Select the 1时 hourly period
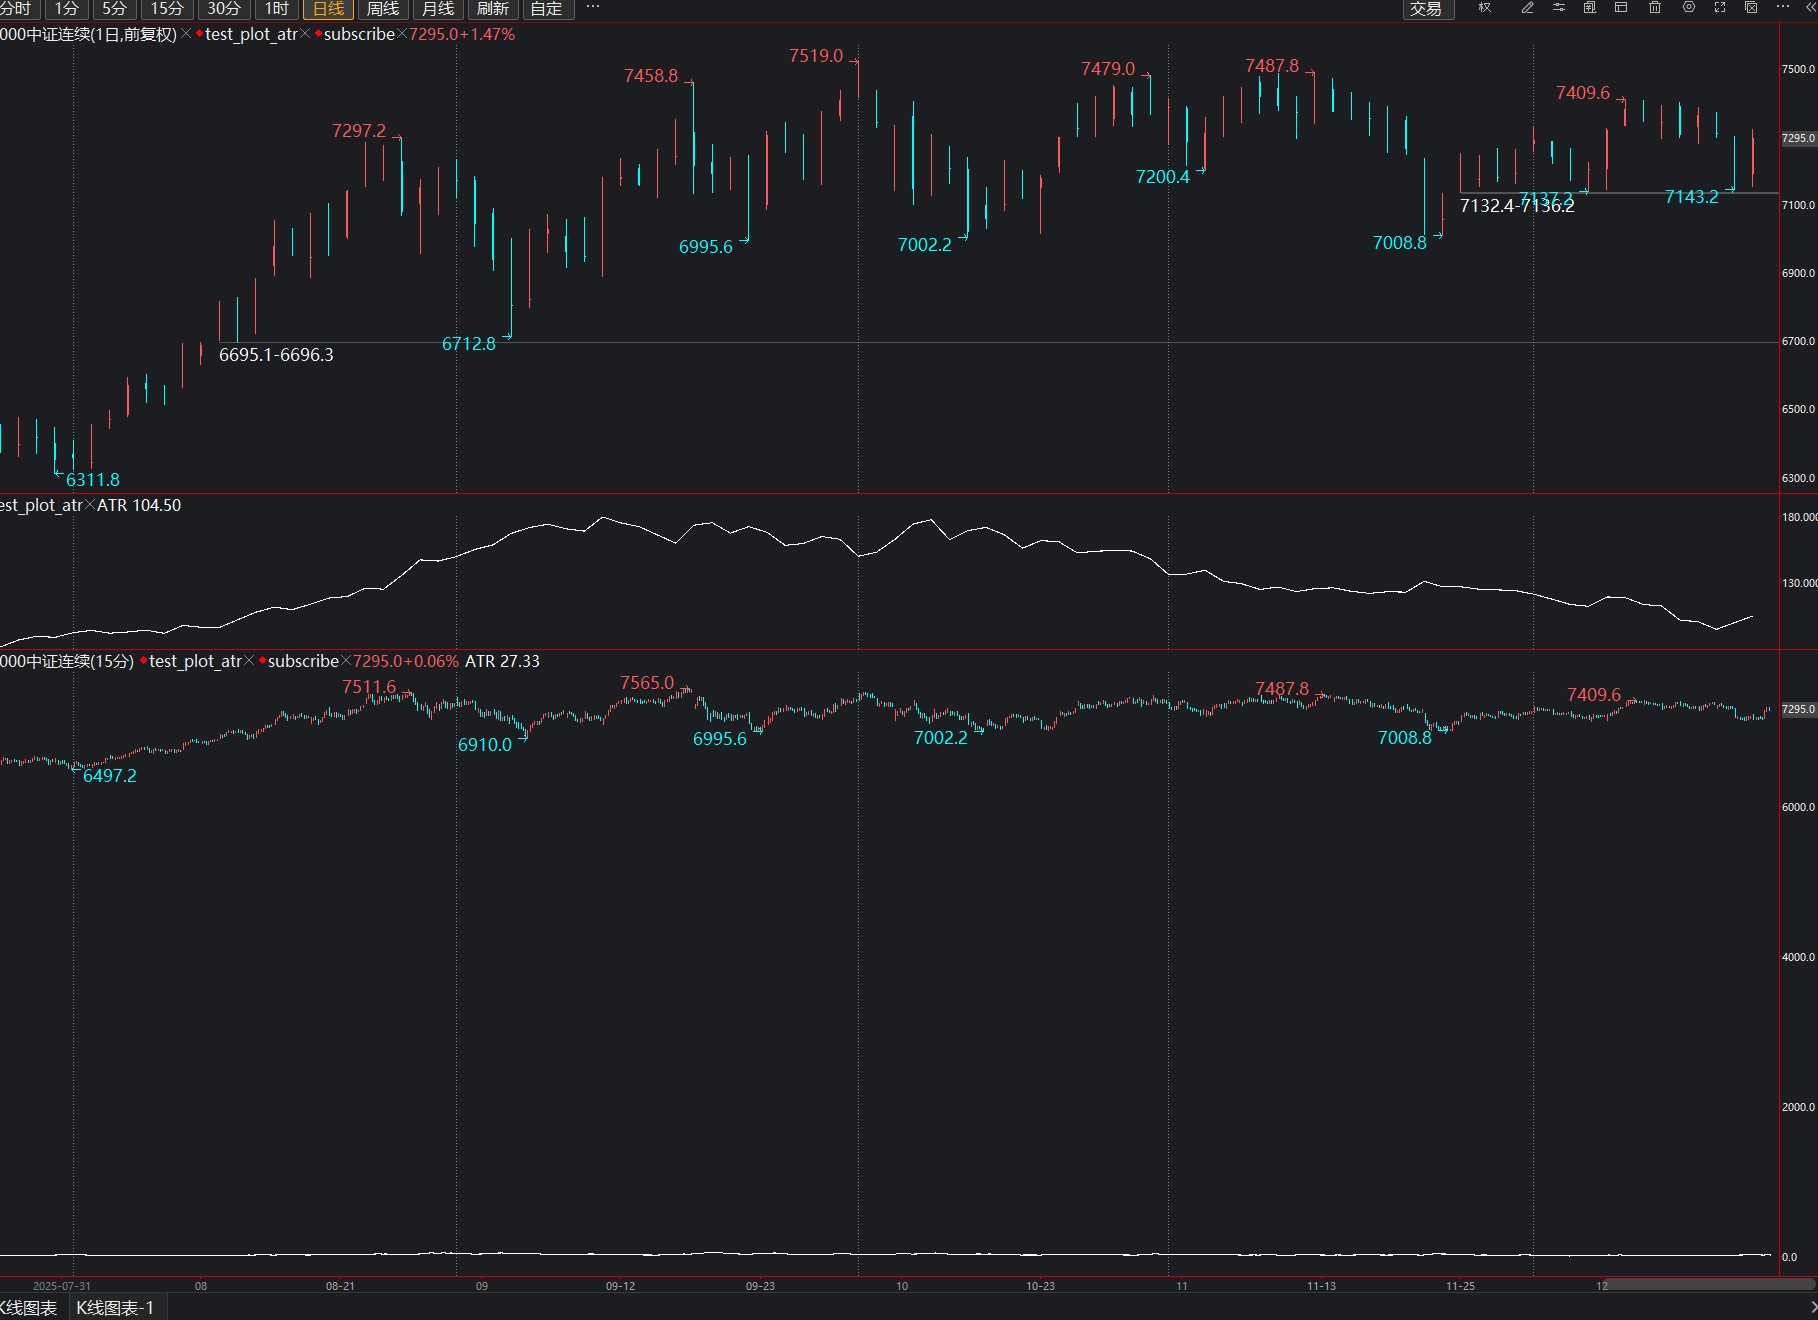 tap(277, 9)
